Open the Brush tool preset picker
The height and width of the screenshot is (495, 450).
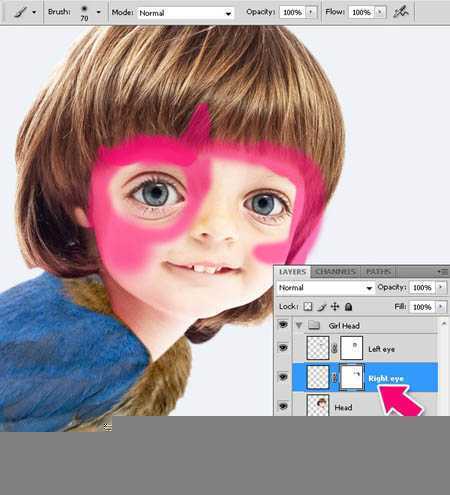pos(21,12)
